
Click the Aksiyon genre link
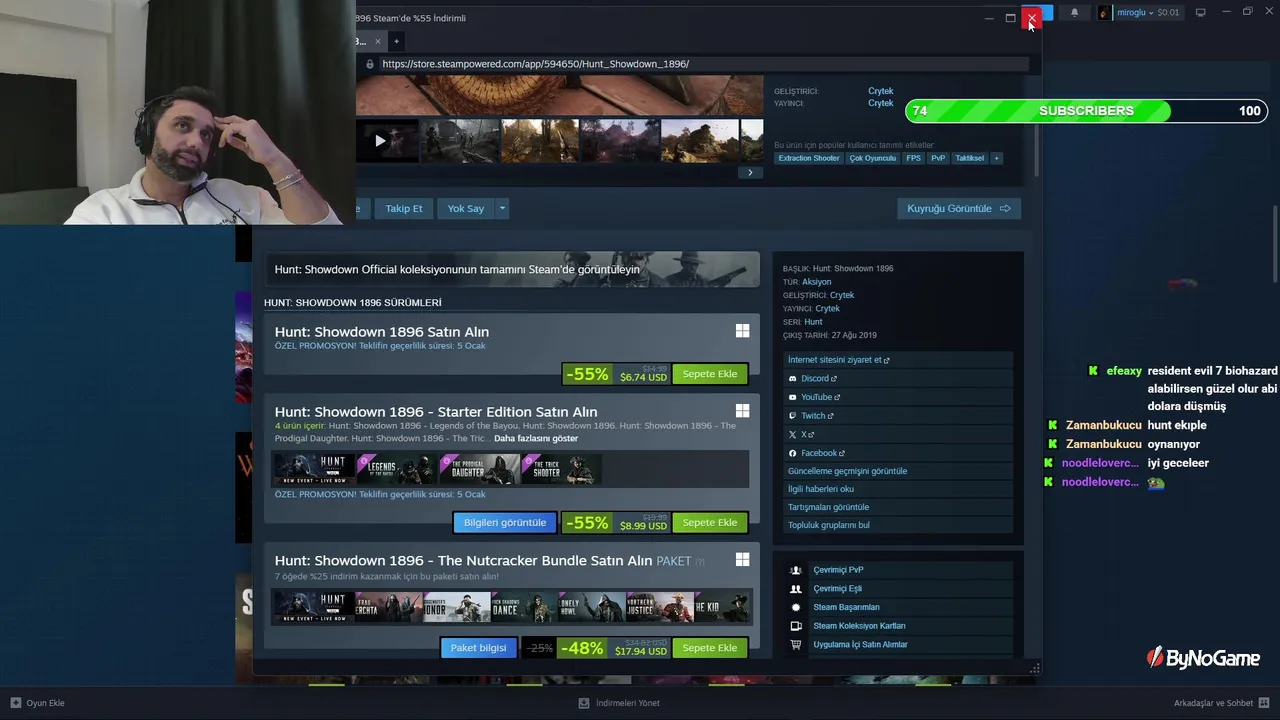tap(816, 282)
